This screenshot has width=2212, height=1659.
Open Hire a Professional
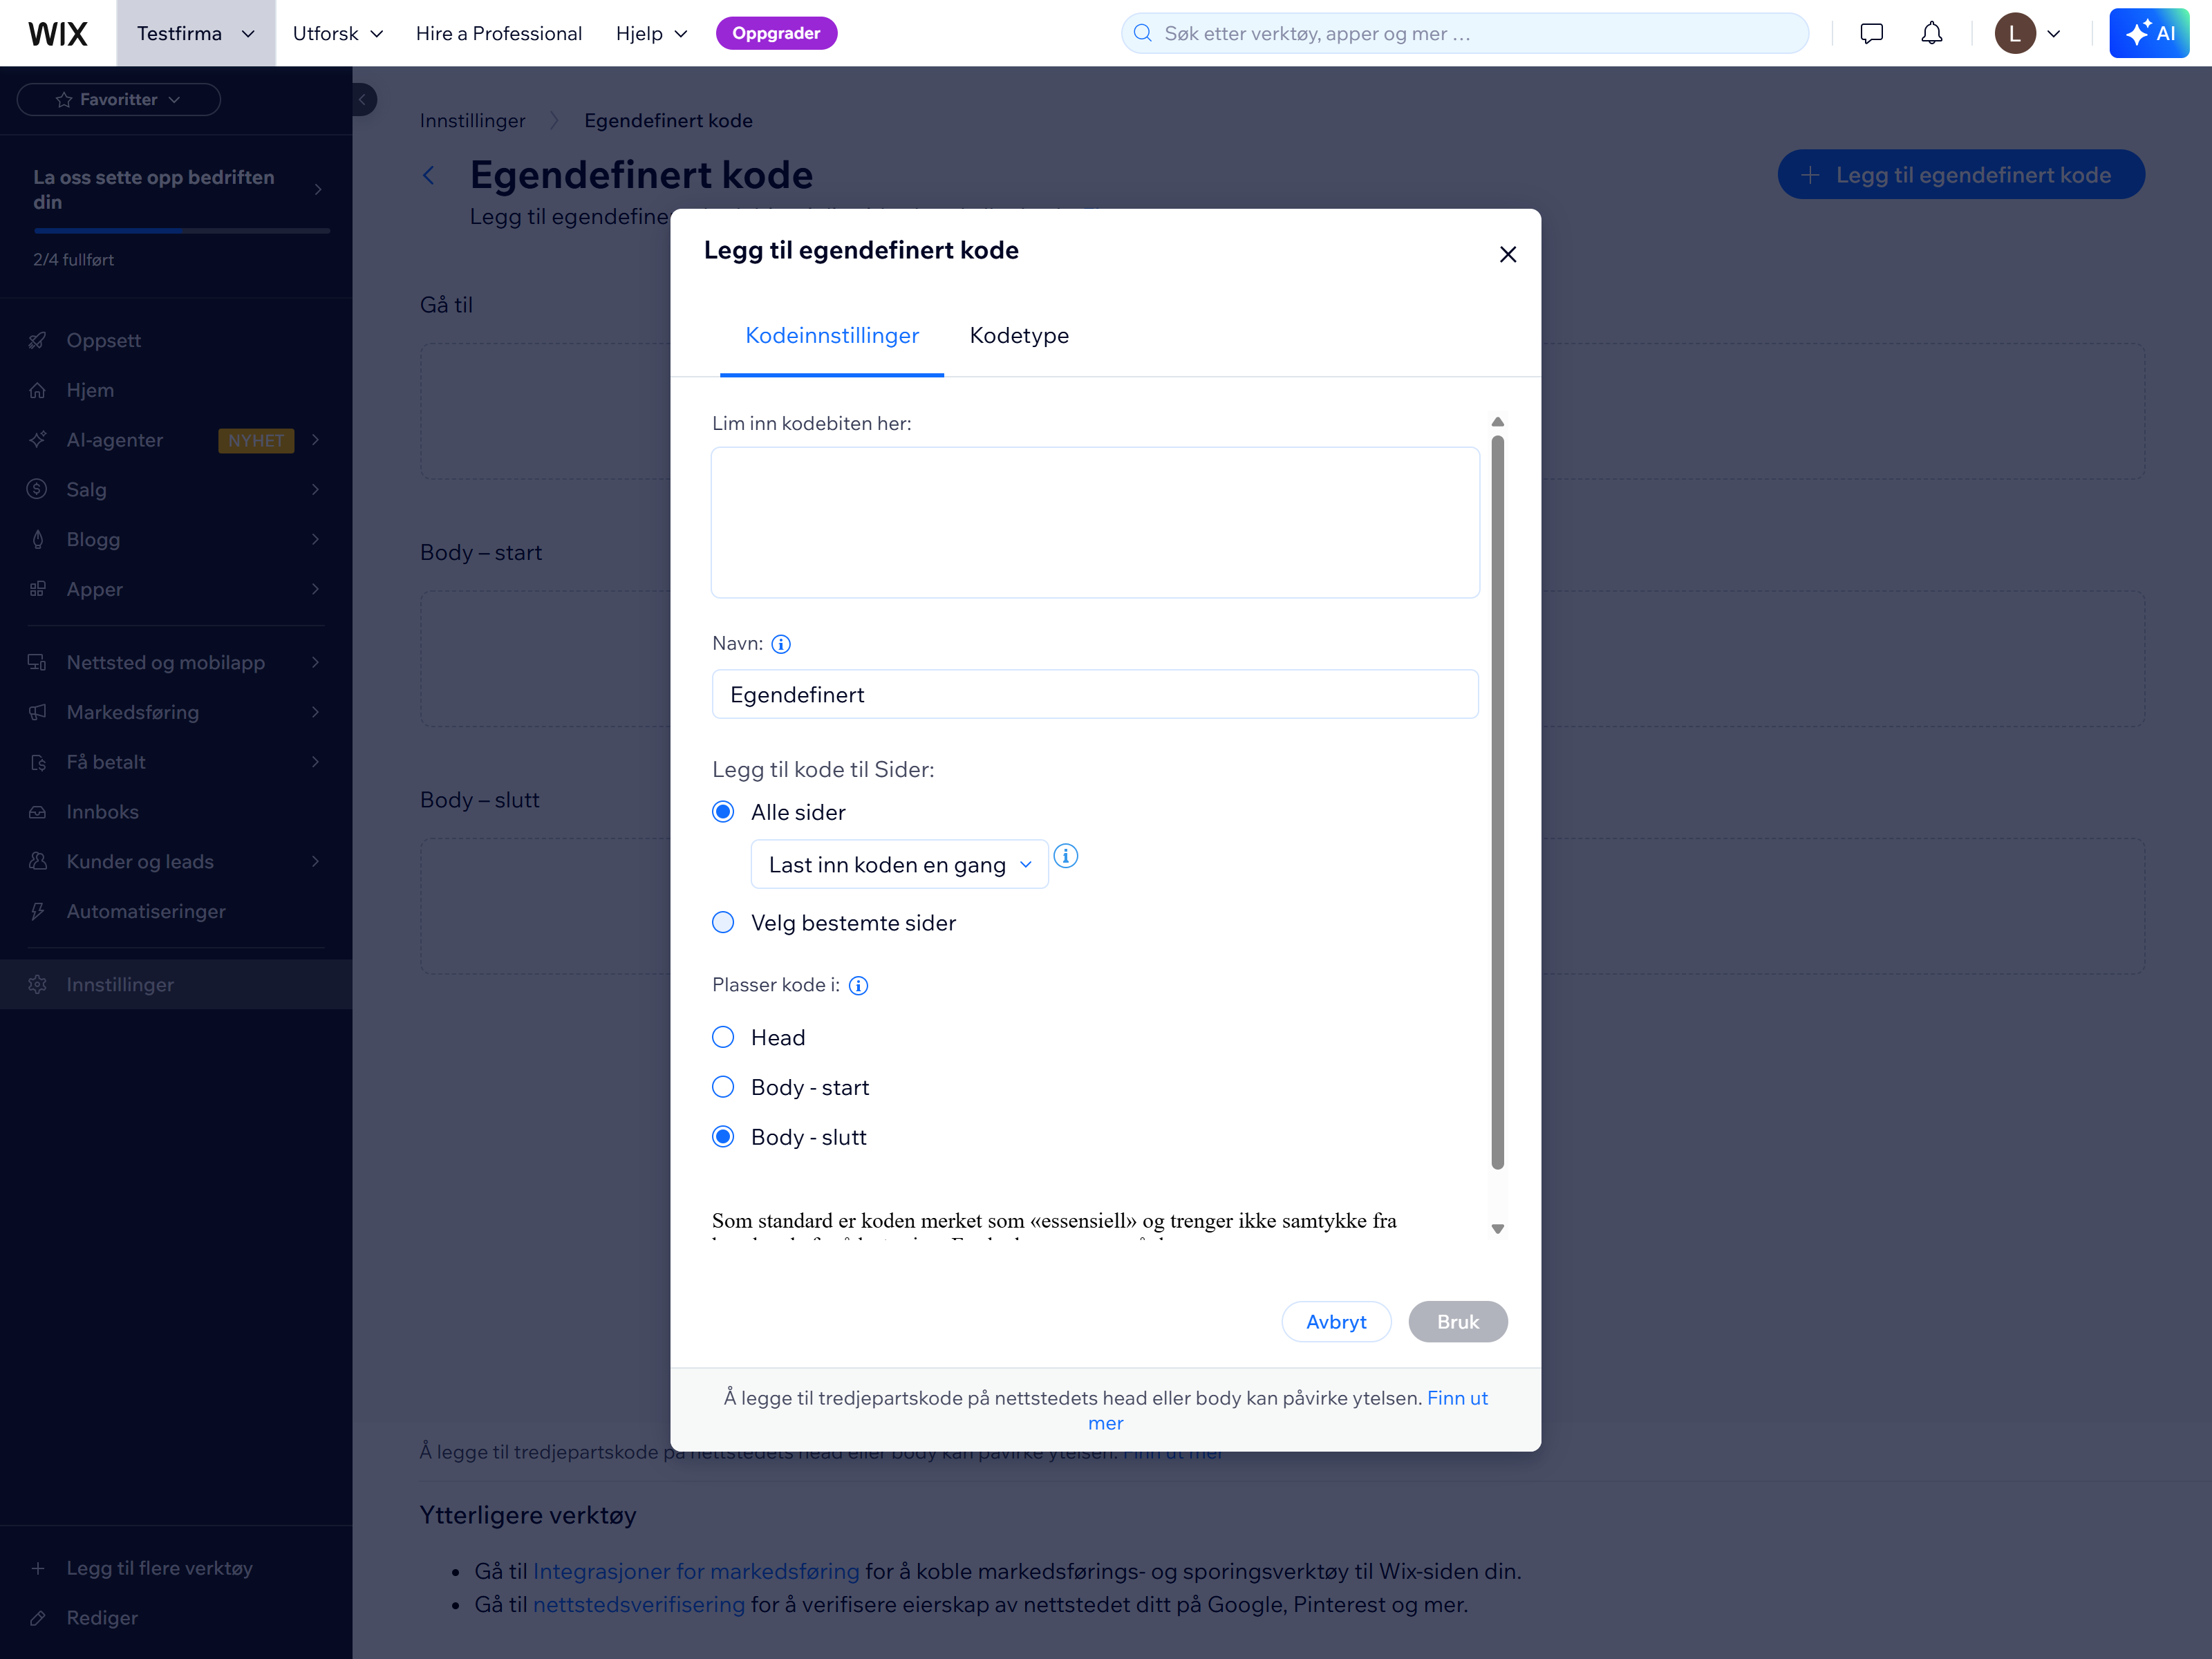pyautogui.click(x=498, y=33)
